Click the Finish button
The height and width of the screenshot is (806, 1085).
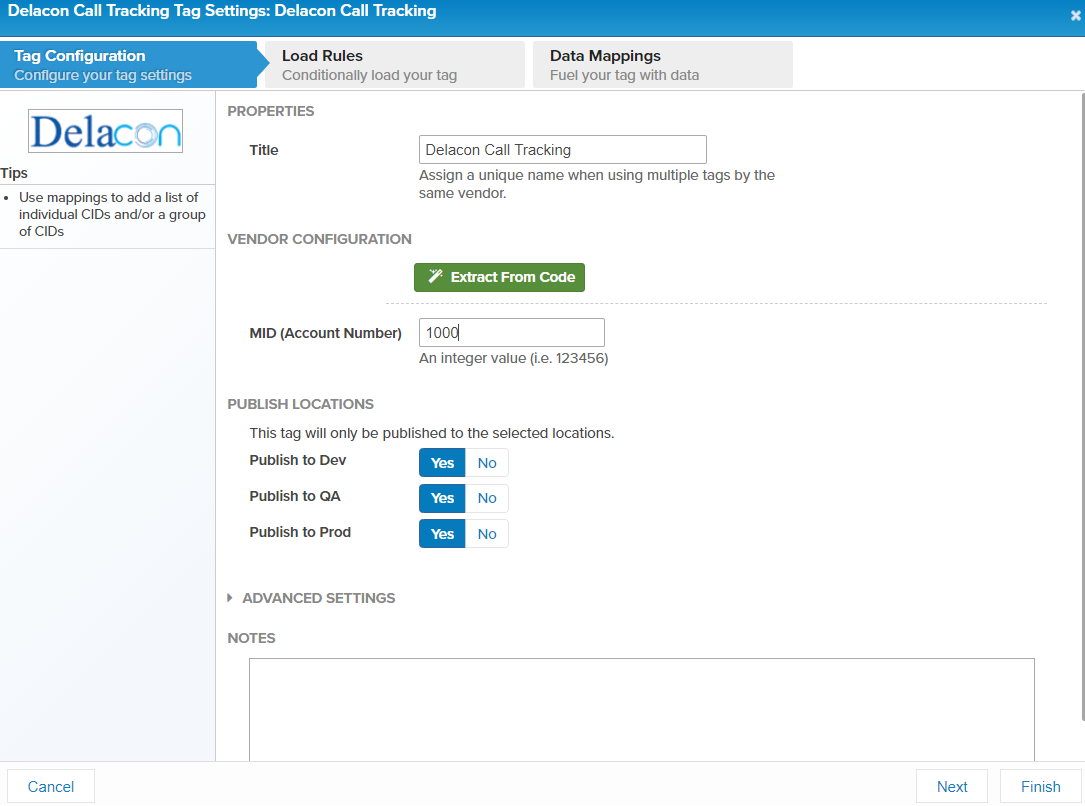(1041, 787)
